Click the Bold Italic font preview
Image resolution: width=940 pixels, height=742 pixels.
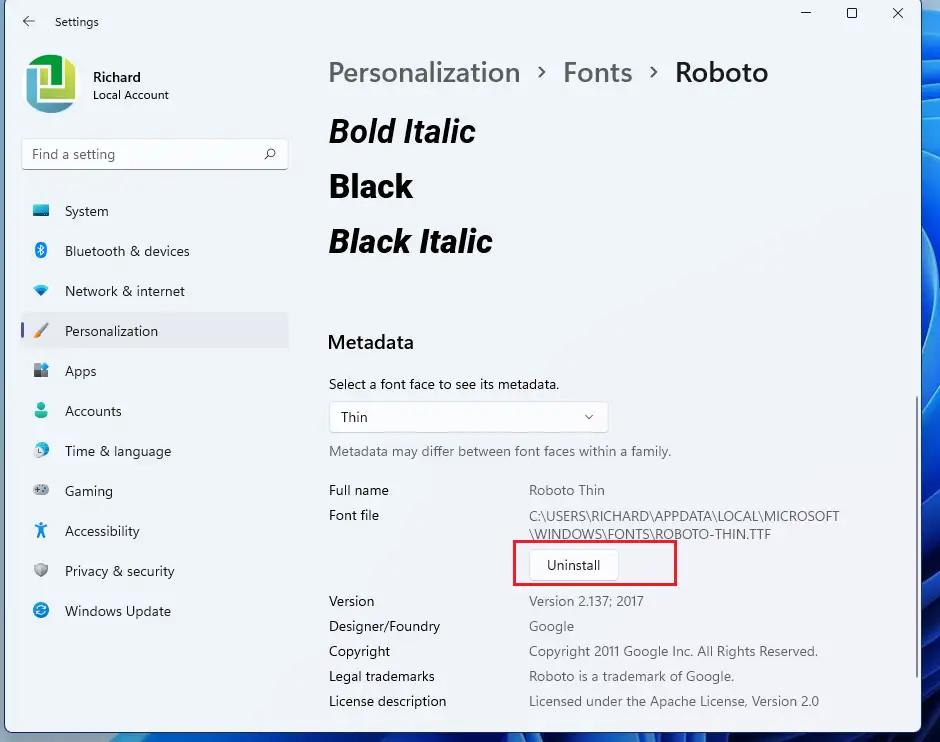(x=402, y=131)
